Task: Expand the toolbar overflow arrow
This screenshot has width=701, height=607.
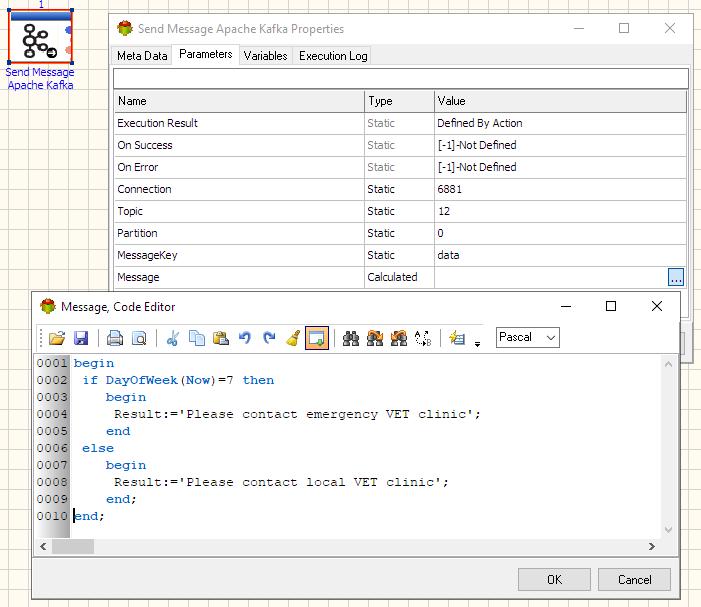Action: (x=477, y=344)
